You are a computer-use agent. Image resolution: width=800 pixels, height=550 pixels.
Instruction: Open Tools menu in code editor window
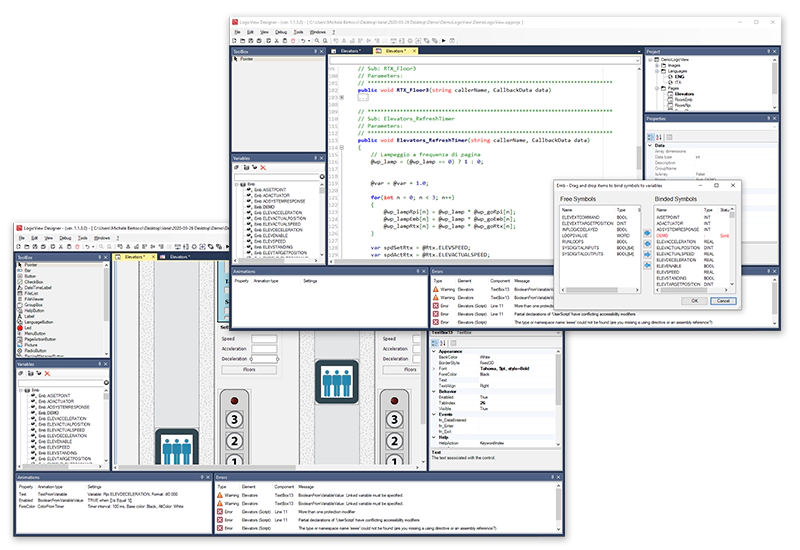click(x=298, y=32)
